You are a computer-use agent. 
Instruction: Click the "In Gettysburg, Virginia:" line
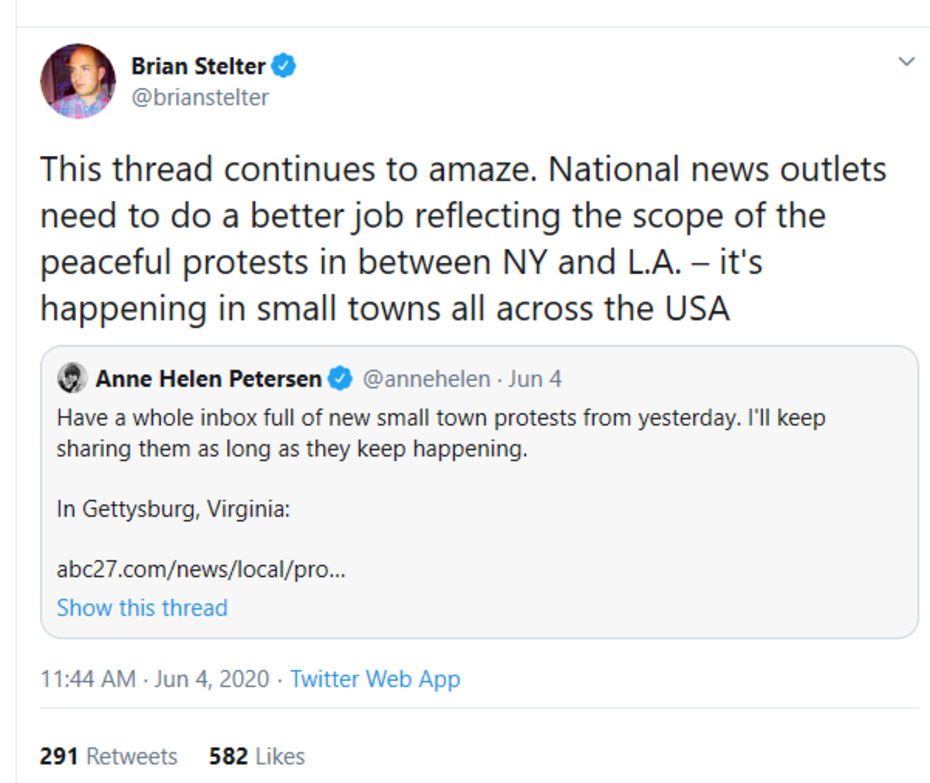[x=173, y=509]
